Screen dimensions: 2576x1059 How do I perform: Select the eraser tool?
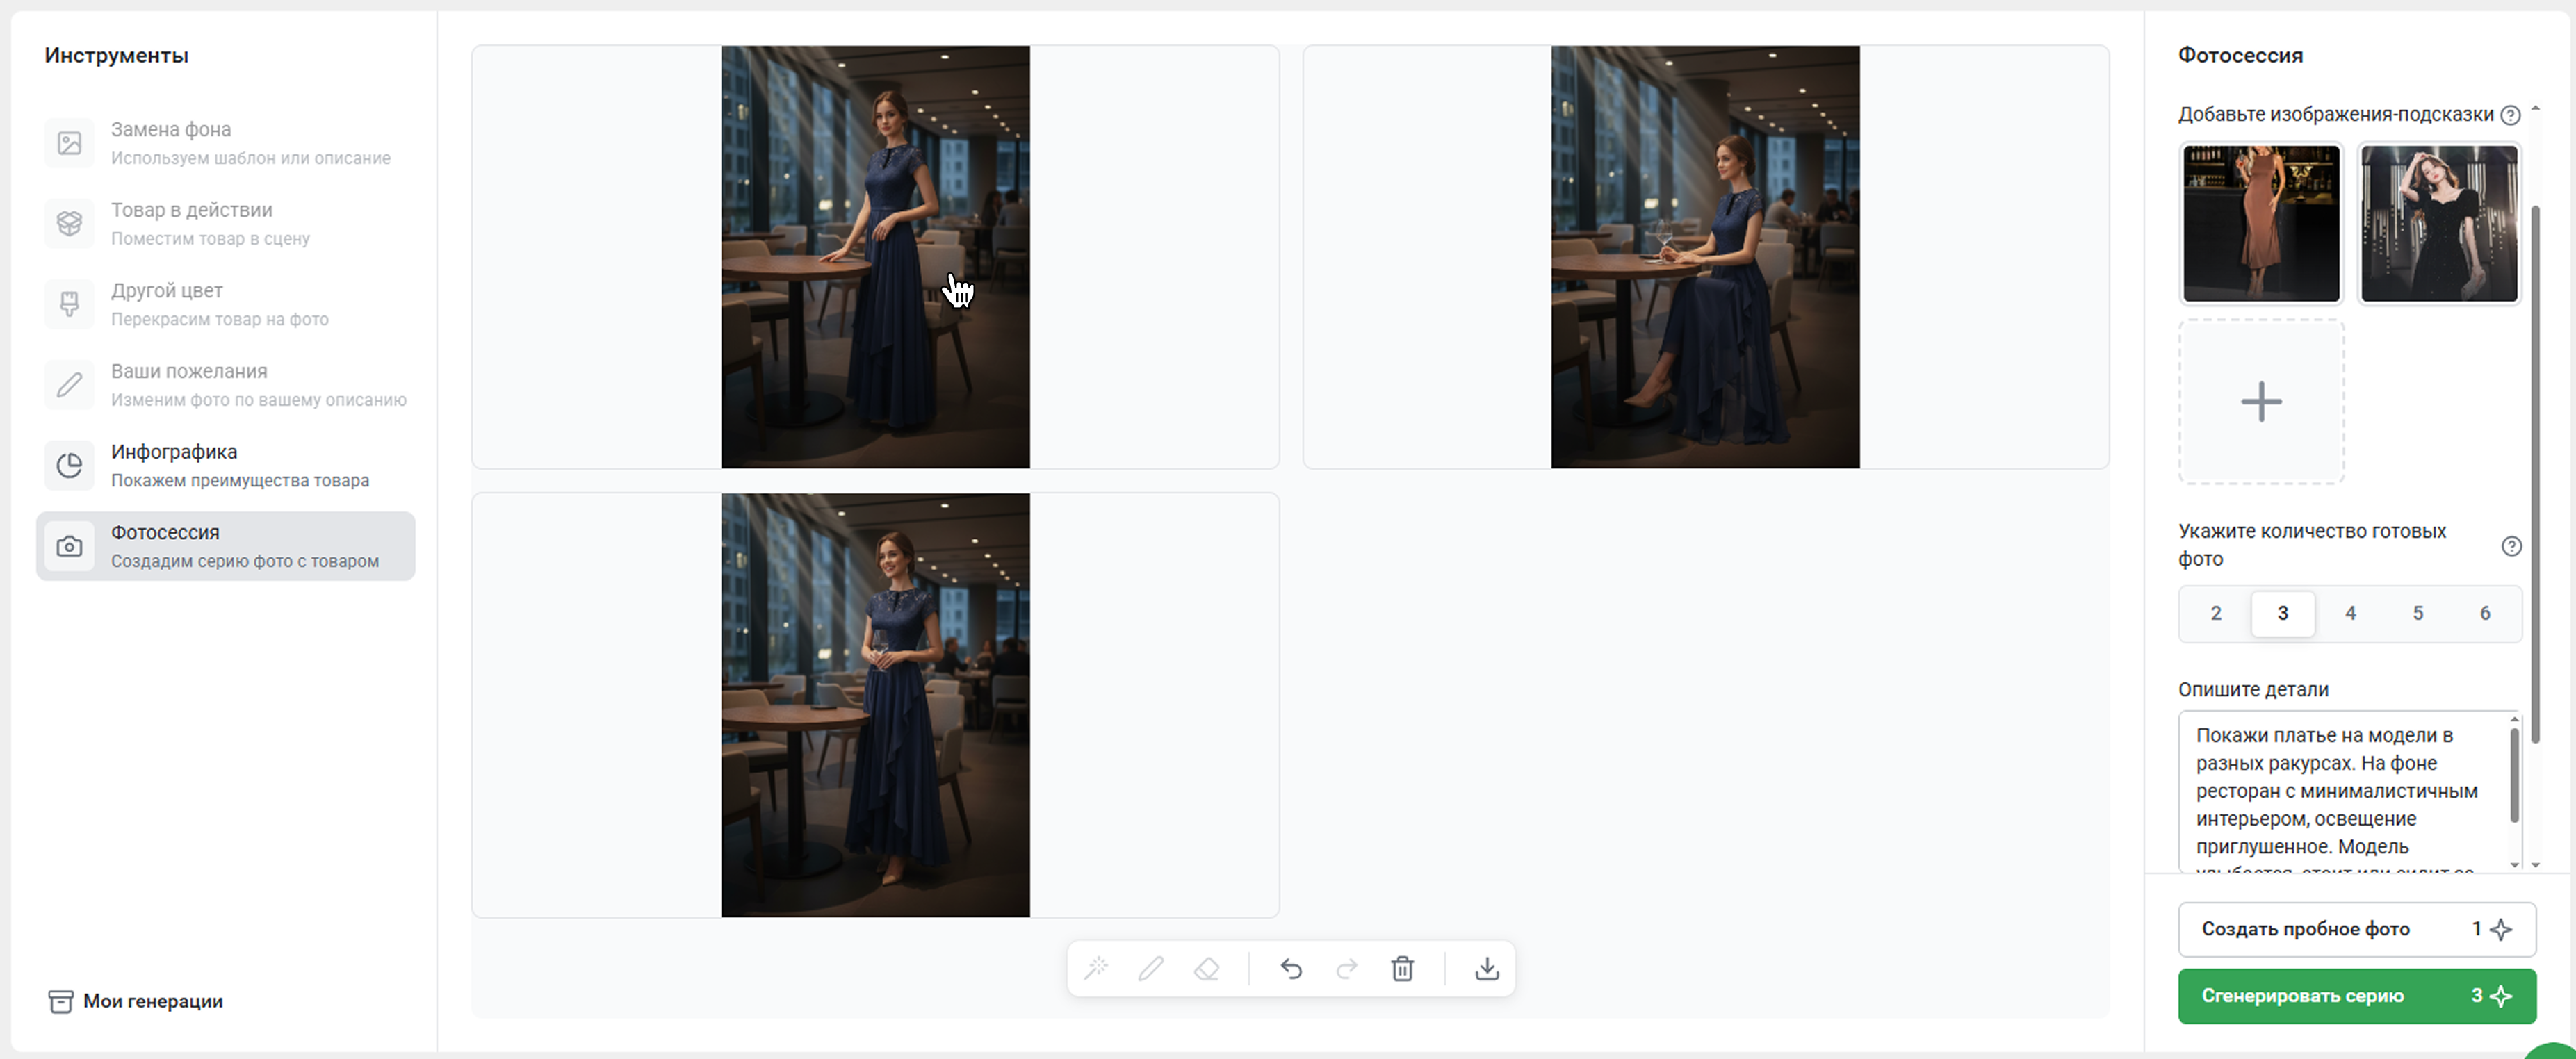pyautogui.click(x=1207, y=968)
